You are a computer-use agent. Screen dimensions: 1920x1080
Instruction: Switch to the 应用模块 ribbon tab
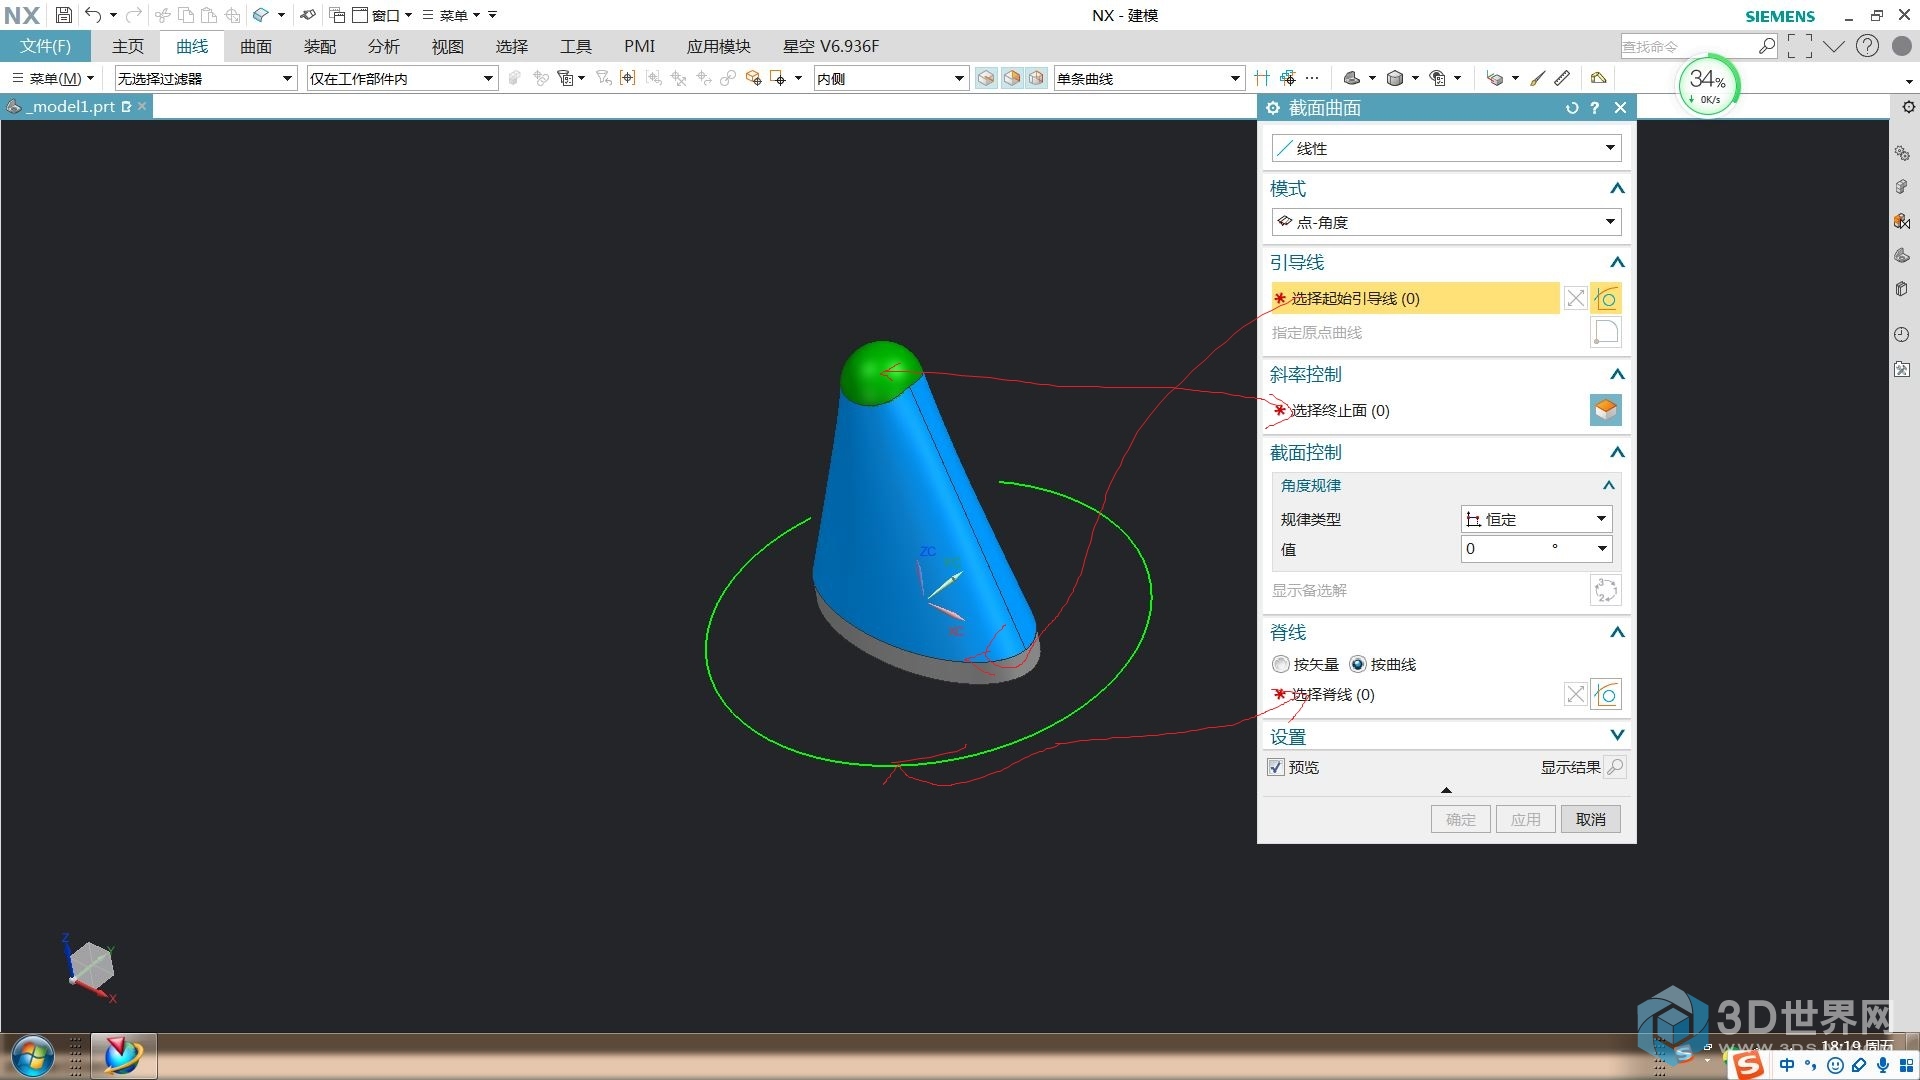click(x=718, y=46)
